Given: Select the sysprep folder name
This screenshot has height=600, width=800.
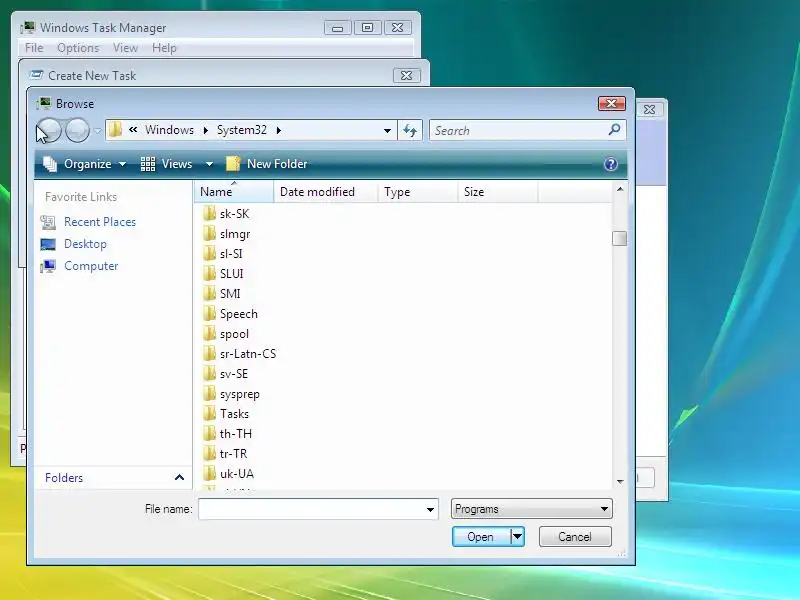Looking at the screenshot, I should [x=240, y=394].
